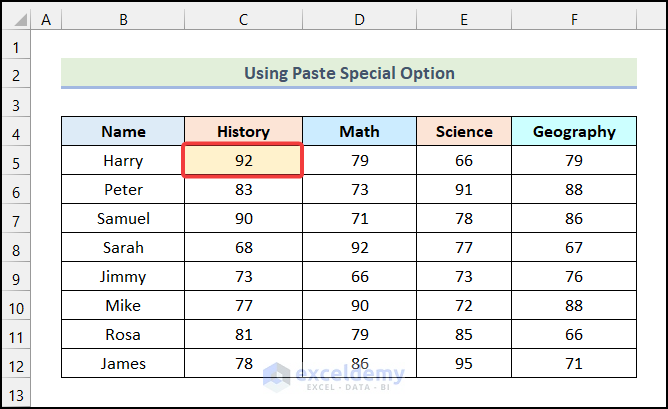
Task: Select column F header
Action: 574,19
